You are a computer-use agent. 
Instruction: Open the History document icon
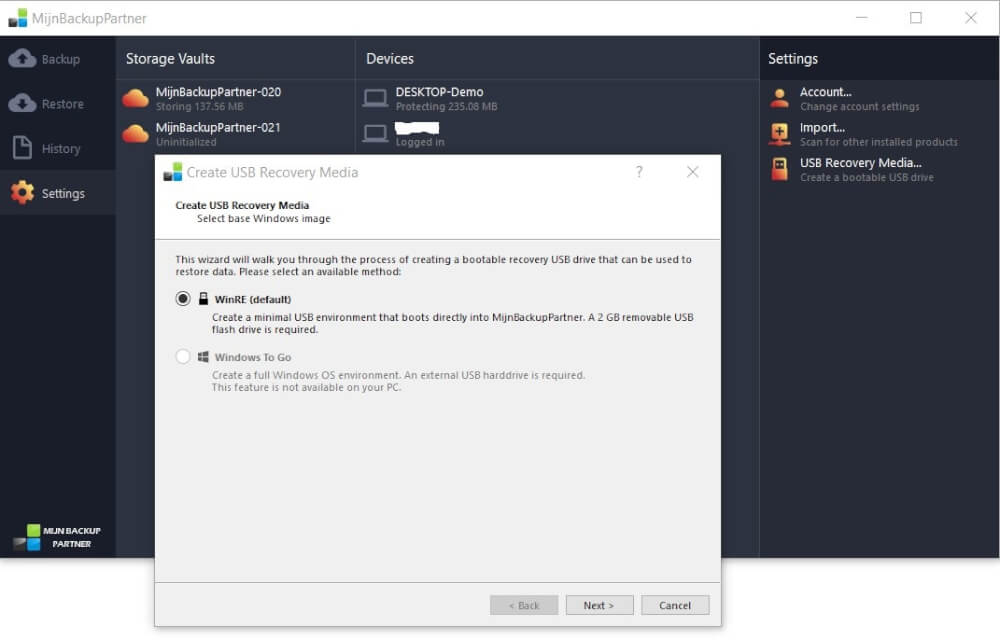tap(22, 148)
